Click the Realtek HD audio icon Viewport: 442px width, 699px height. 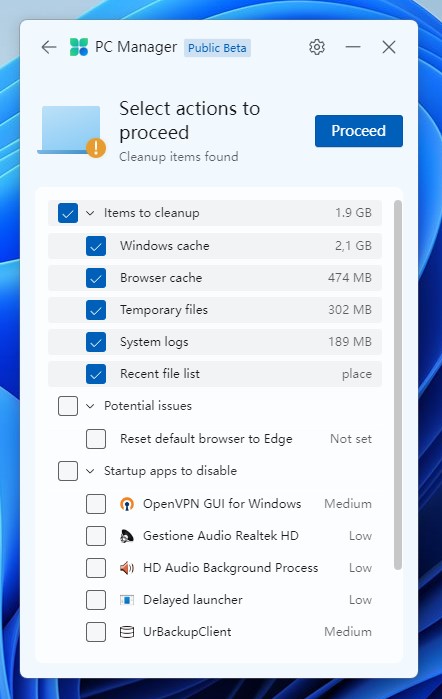(x=127, y=536)
